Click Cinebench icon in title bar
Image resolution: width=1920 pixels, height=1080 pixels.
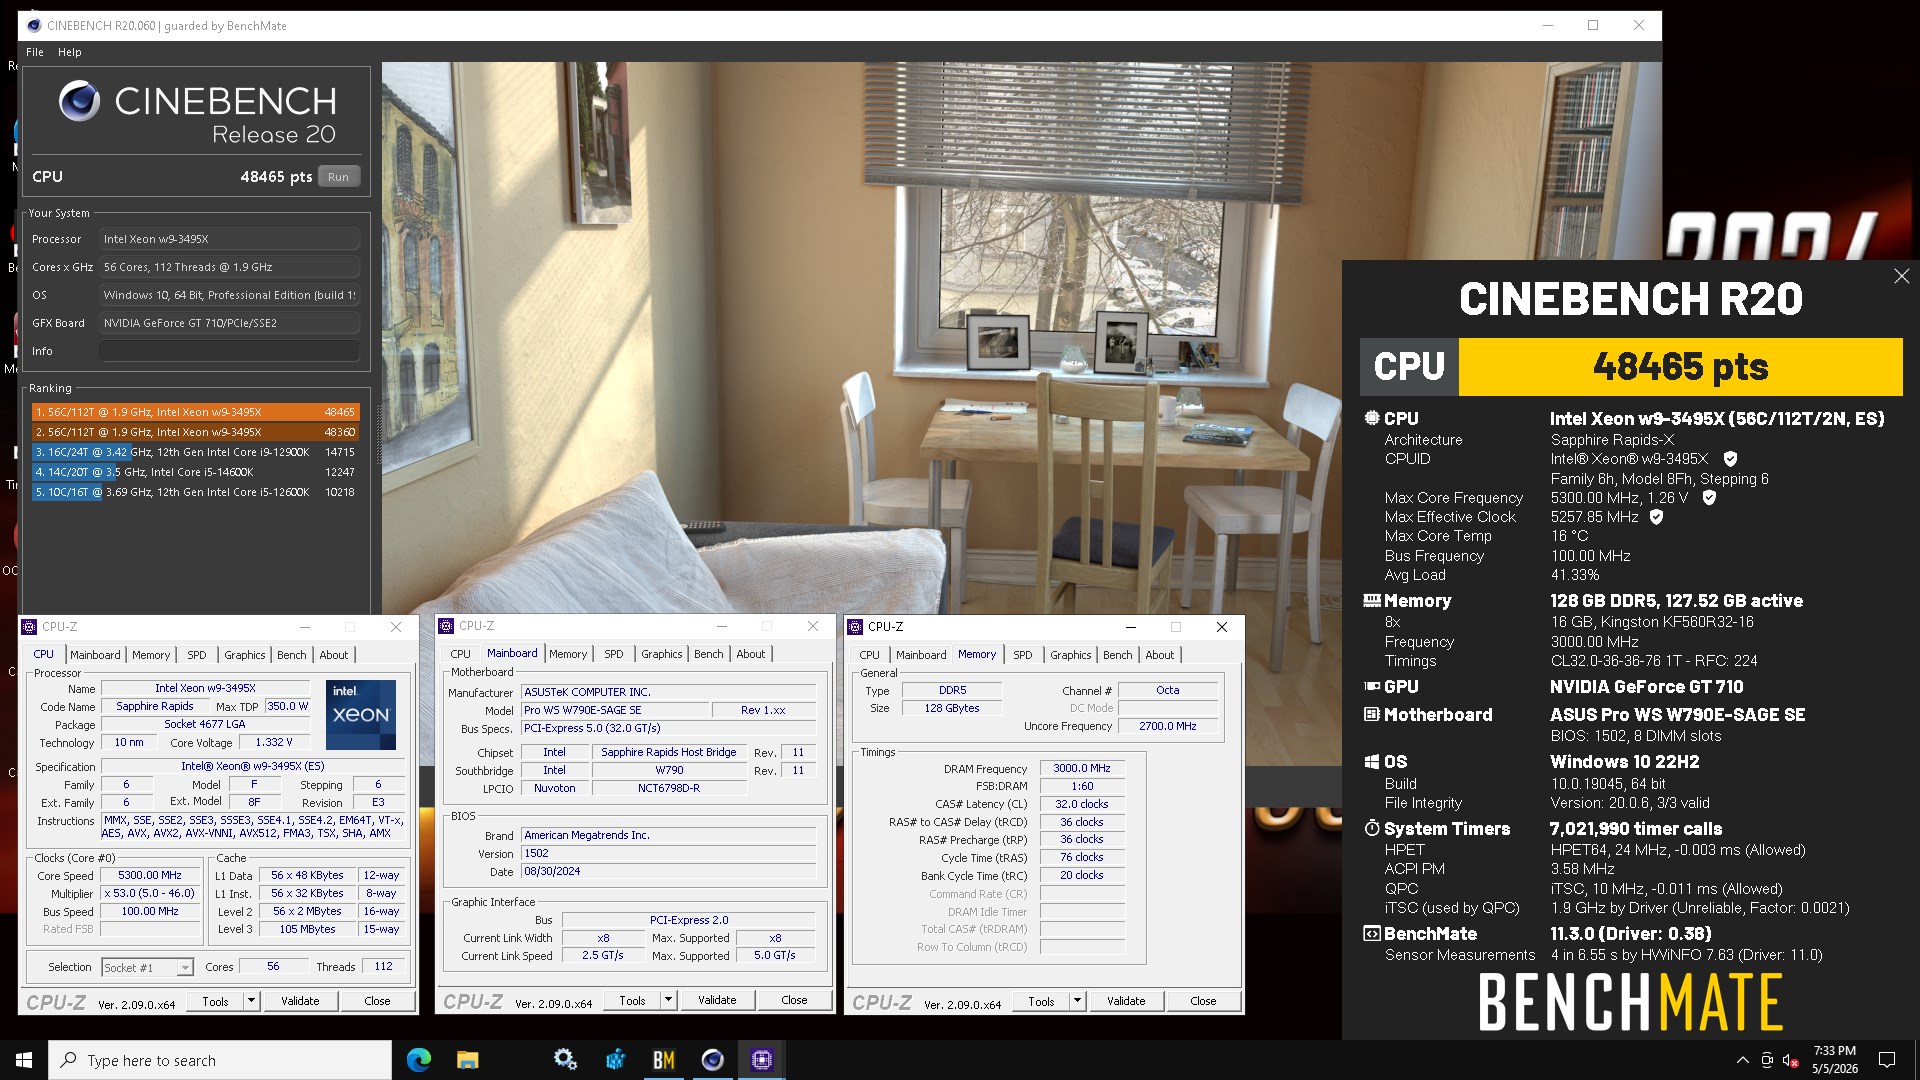(x=33, y=25)
